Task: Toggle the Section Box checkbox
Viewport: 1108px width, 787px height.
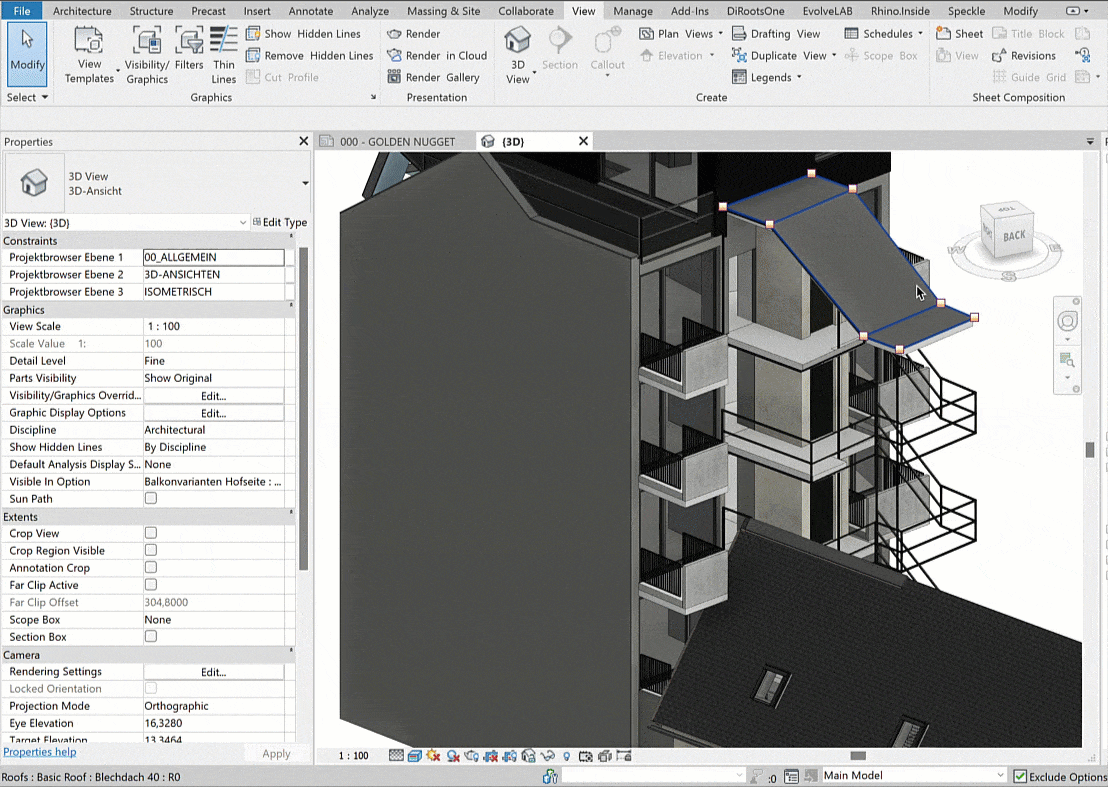Action: click(151, 636)
